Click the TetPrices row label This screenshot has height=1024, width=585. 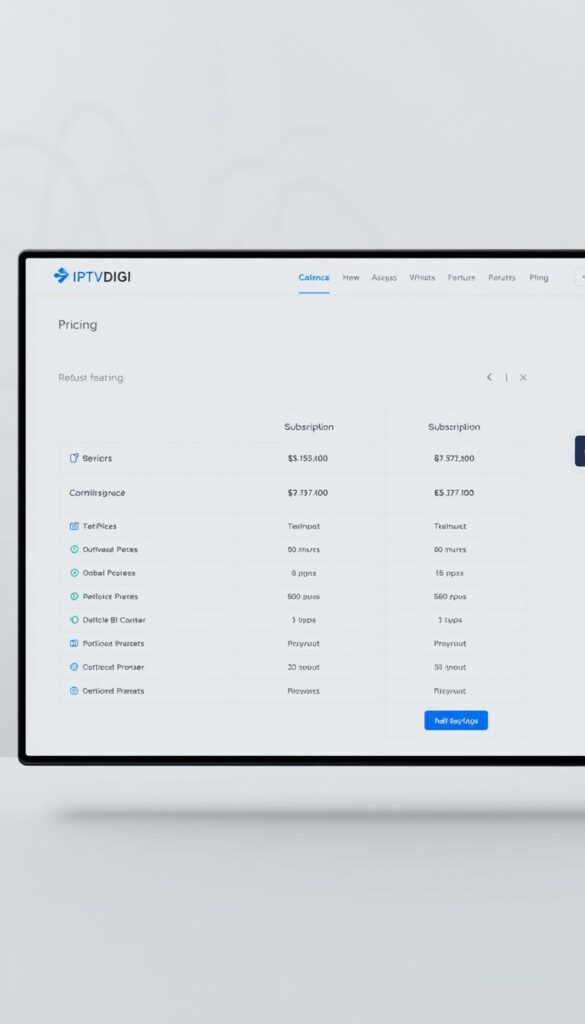pyautogui.click(x=100, y=526)
